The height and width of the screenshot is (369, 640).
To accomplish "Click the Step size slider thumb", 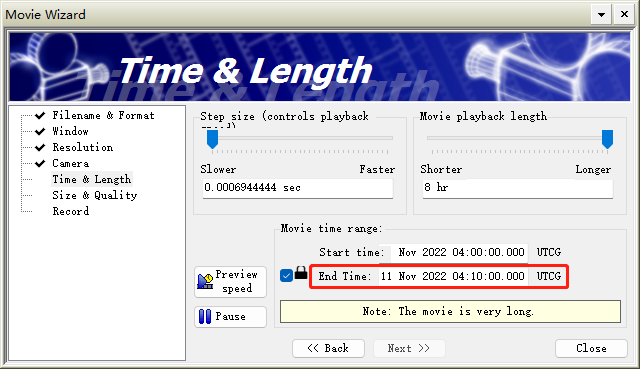I will click(x=212, y=140).
